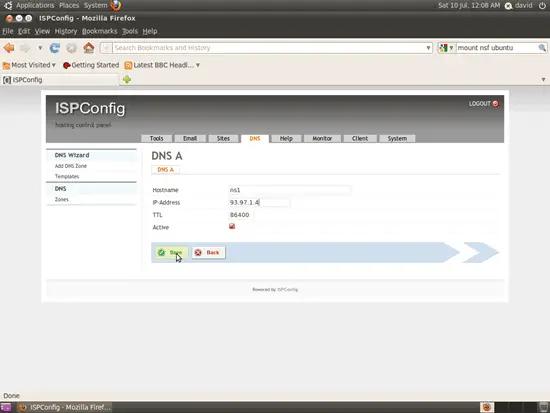Switch to the Client tab

pyautogui.click(x=360, y=138)
